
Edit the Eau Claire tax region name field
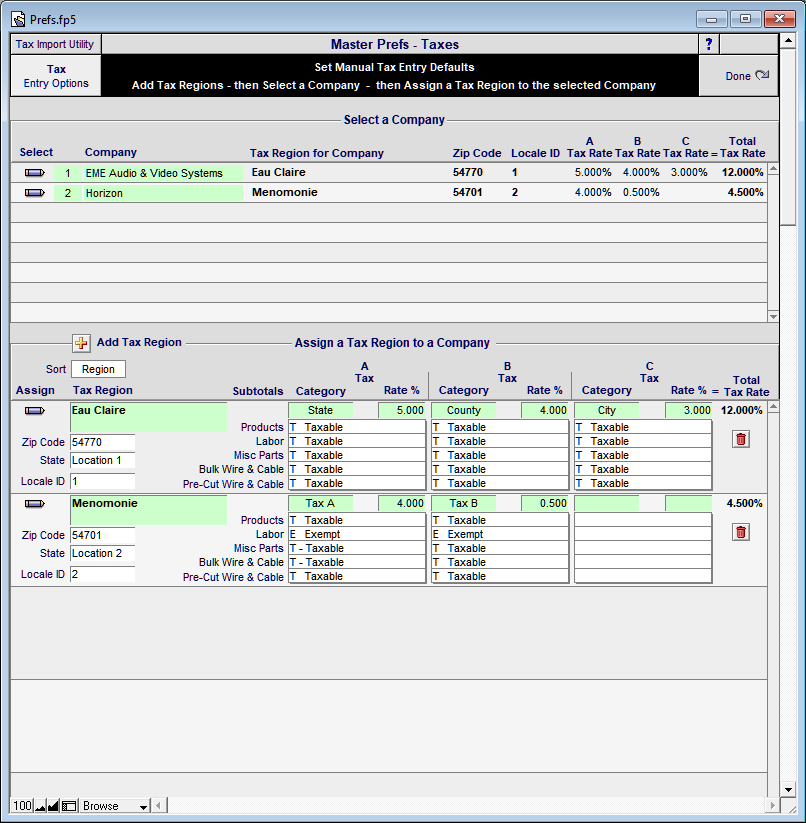tap(149, 417)
